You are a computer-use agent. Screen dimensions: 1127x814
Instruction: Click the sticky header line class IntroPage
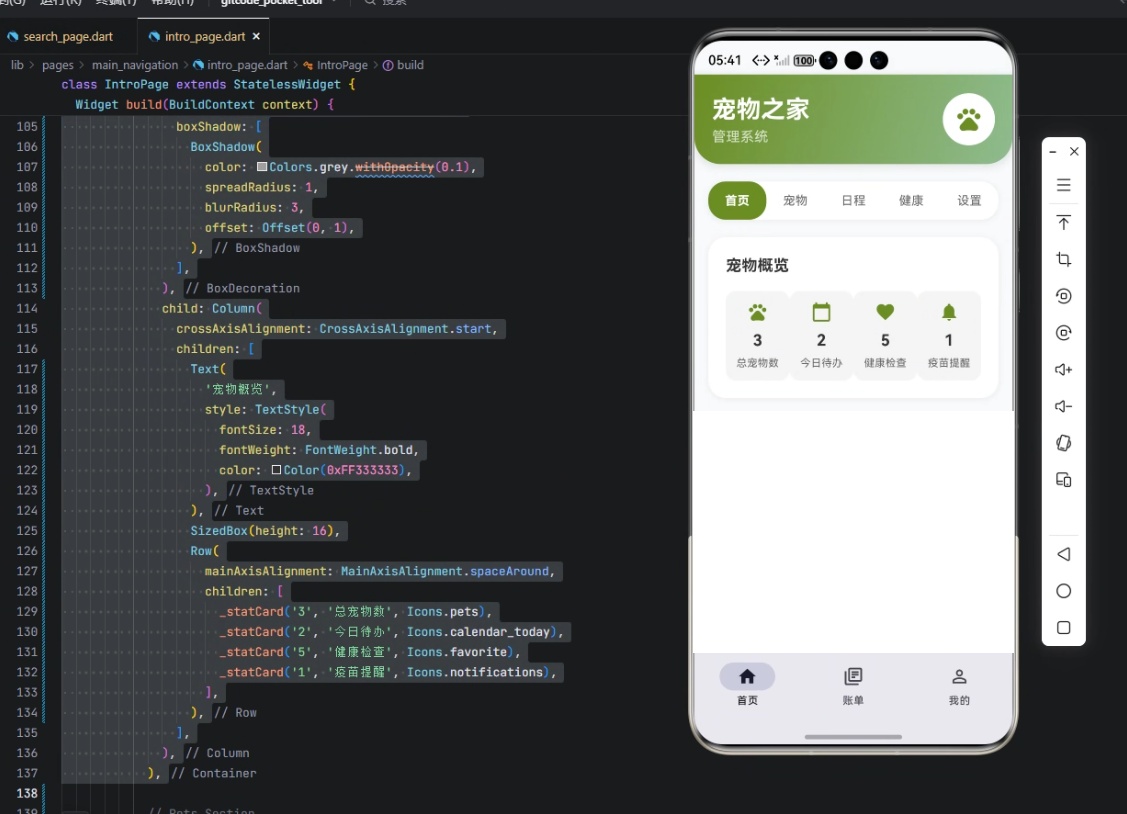(208, 85)
